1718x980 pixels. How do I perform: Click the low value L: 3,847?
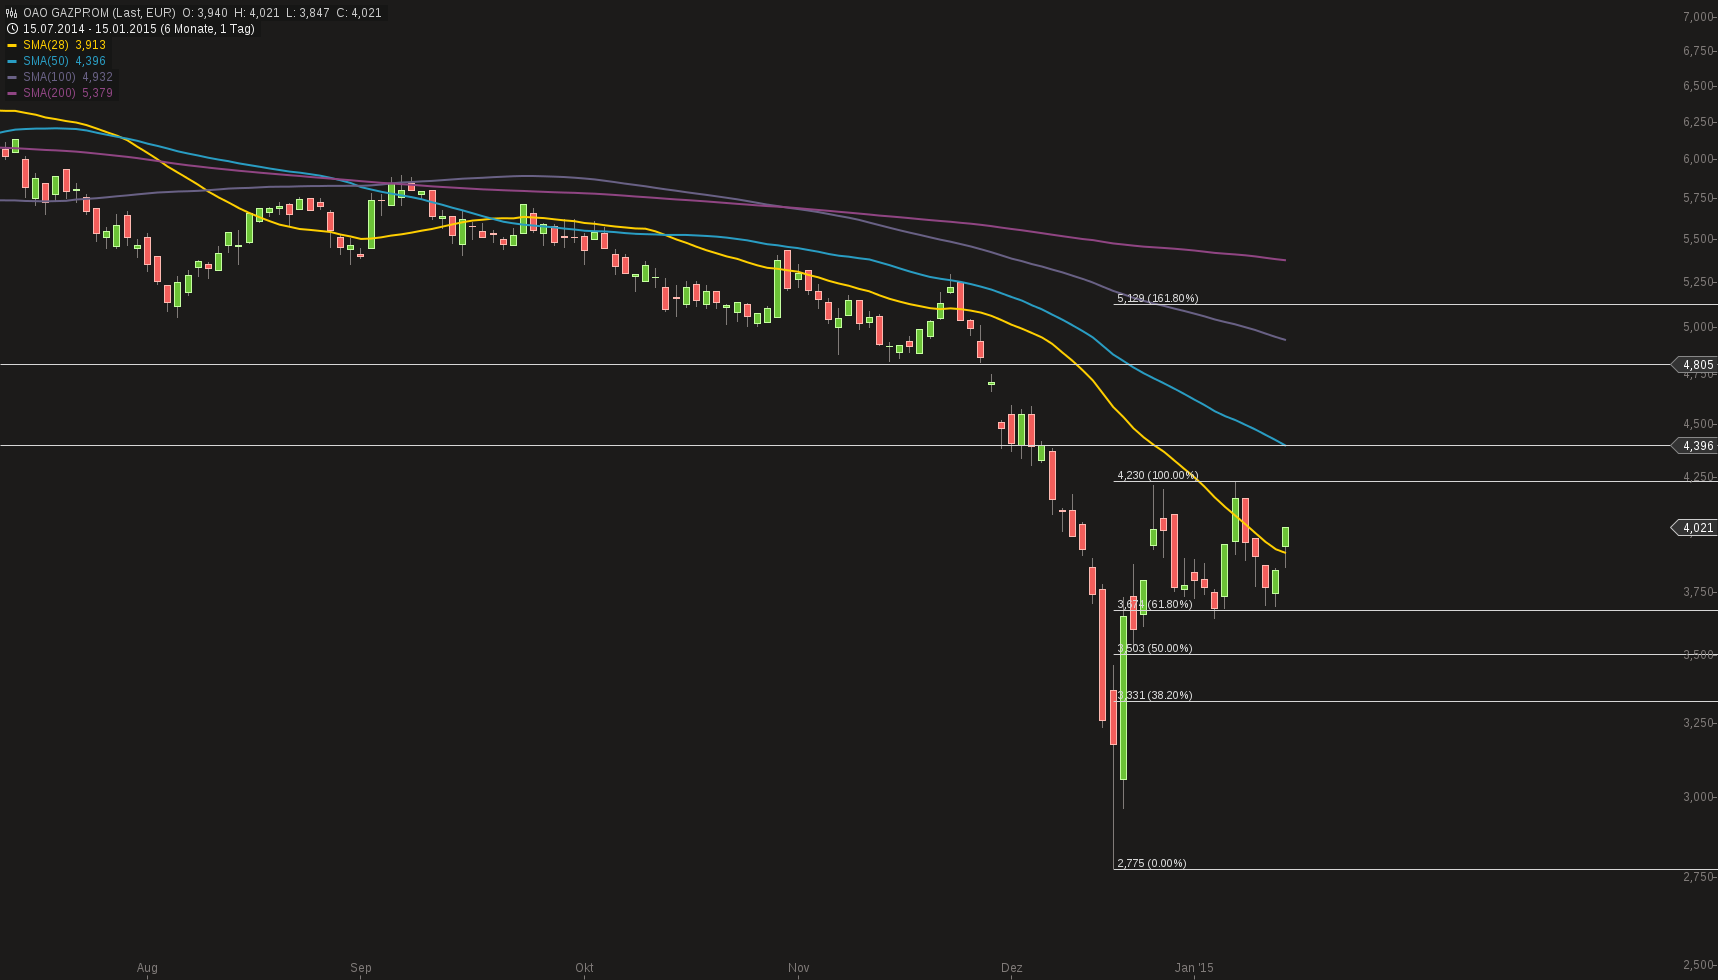pyautogui.click(x=307, y=13)
